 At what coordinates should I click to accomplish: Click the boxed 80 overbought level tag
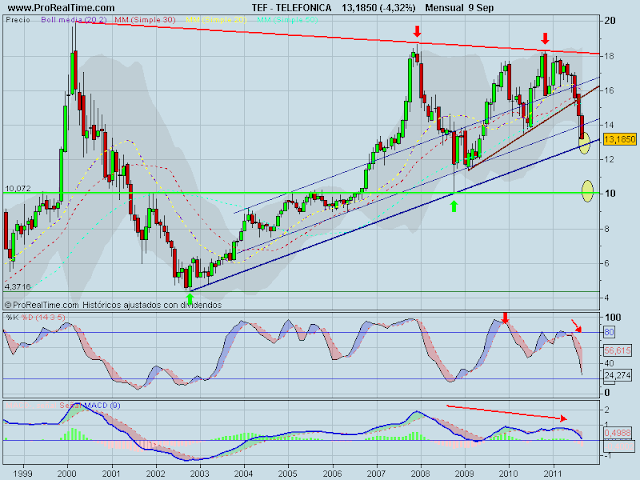pyautogui.click(x=609, y=332)
